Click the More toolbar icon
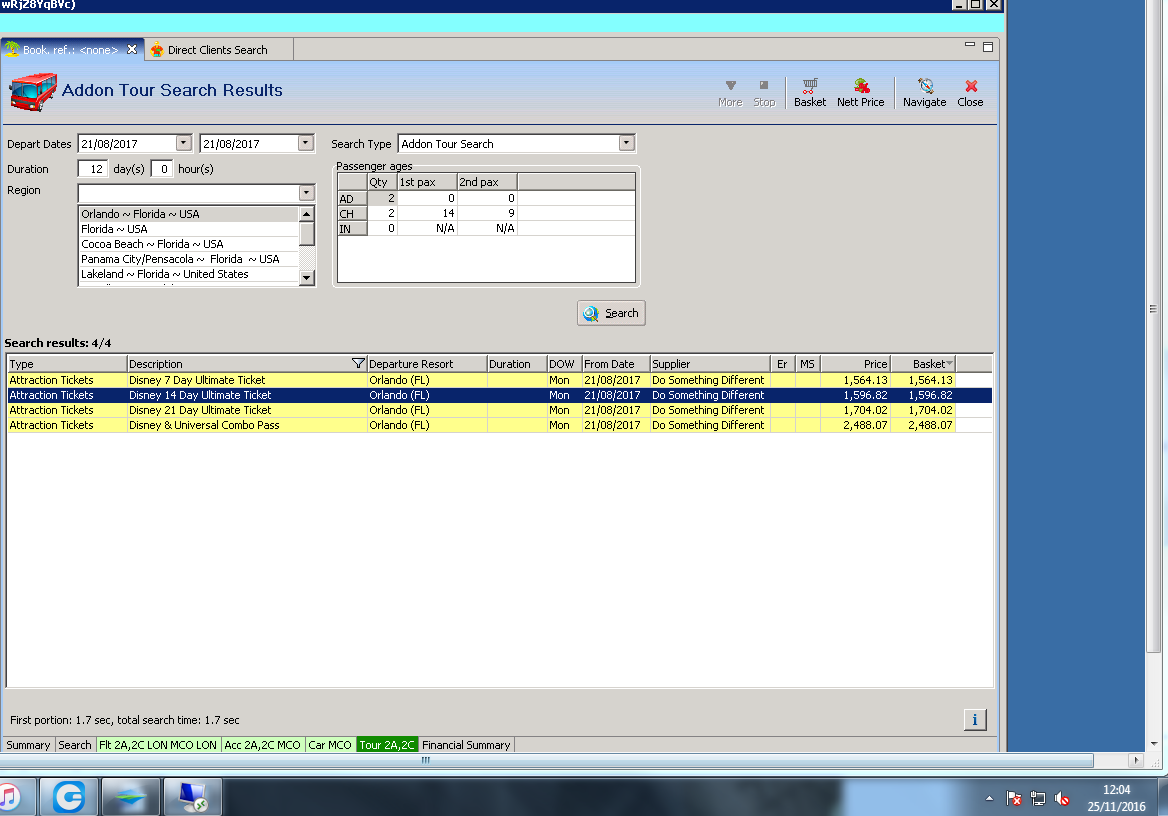 [730, 92]
